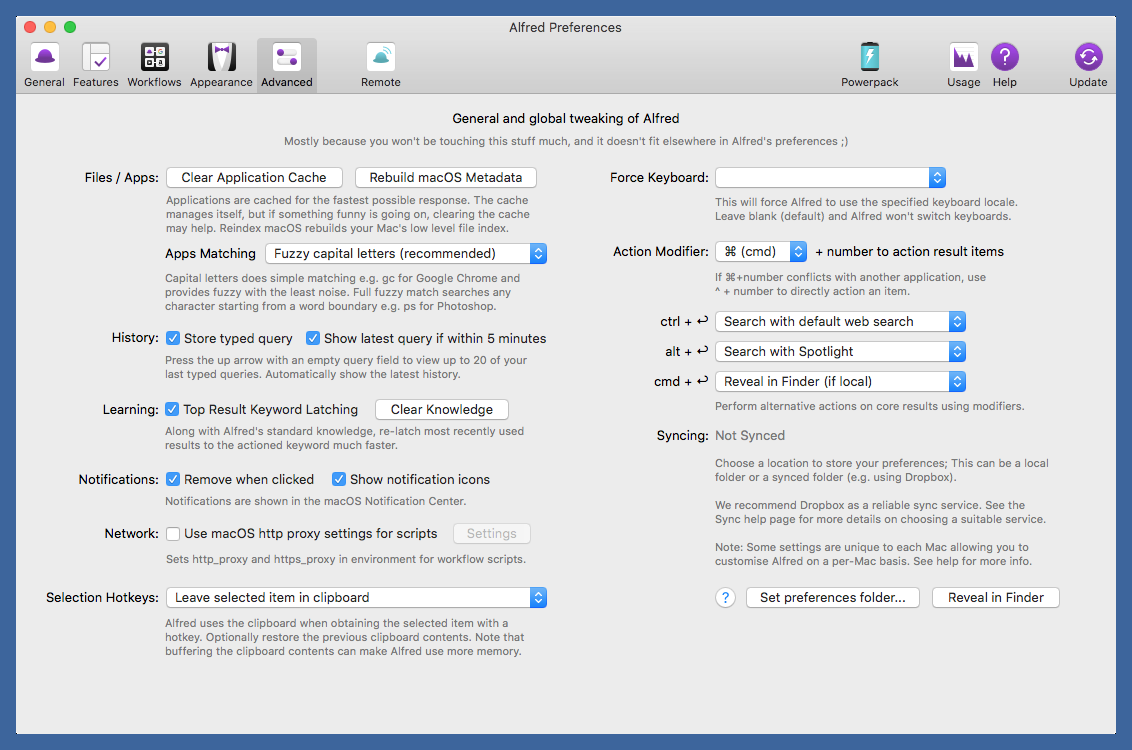This screenshot has width=1132, height=750.
Task: Click the Clear Knowledge button
Action: 442,409
